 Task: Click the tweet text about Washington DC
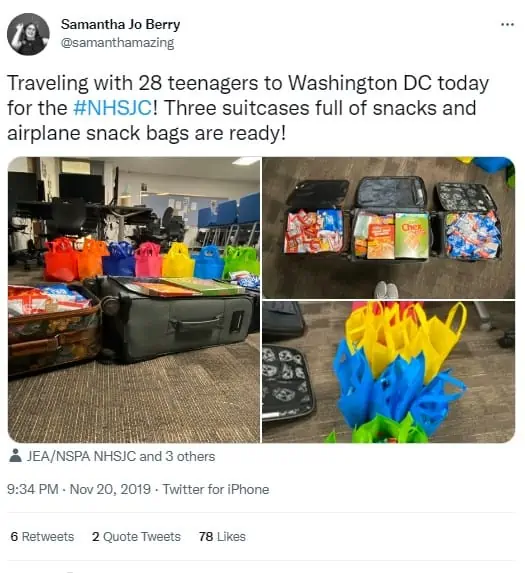(248, 108)
